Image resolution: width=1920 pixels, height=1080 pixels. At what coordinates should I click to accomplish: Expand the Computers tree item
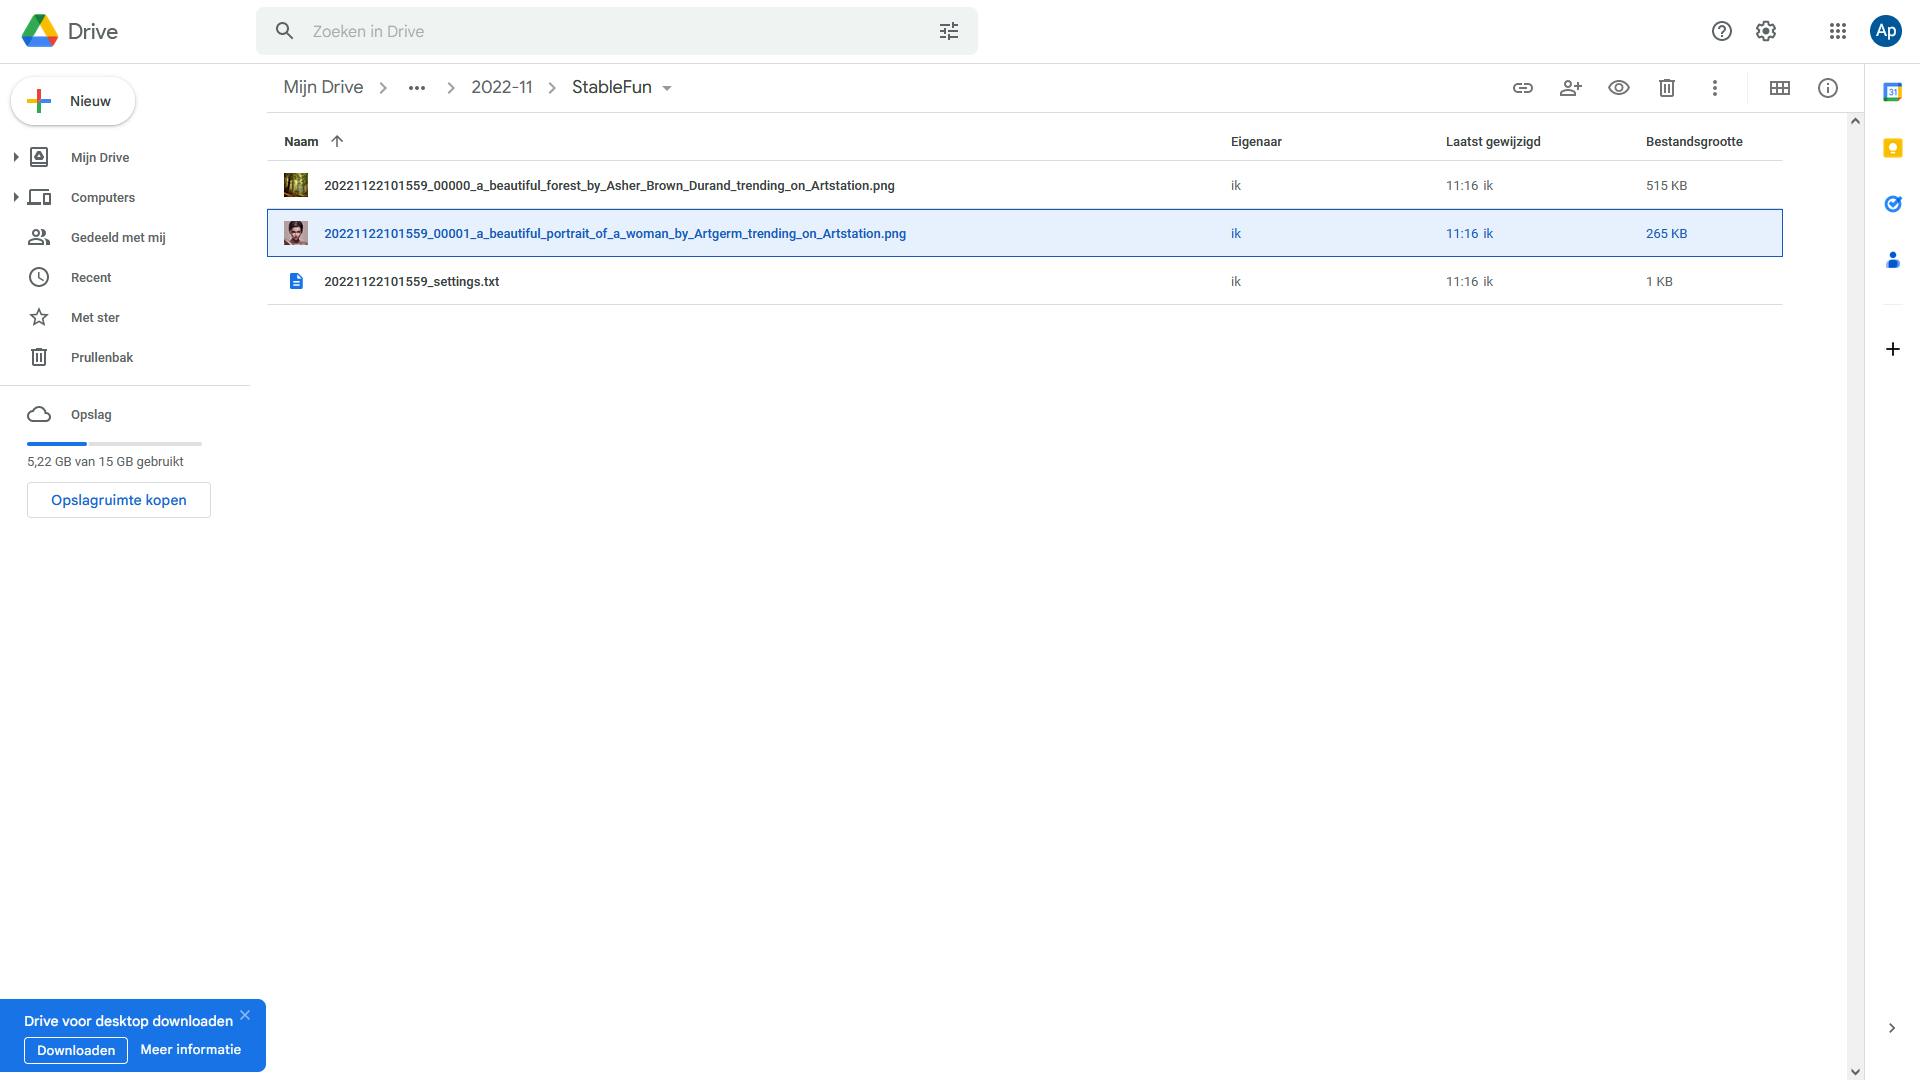tap(14, 197)
